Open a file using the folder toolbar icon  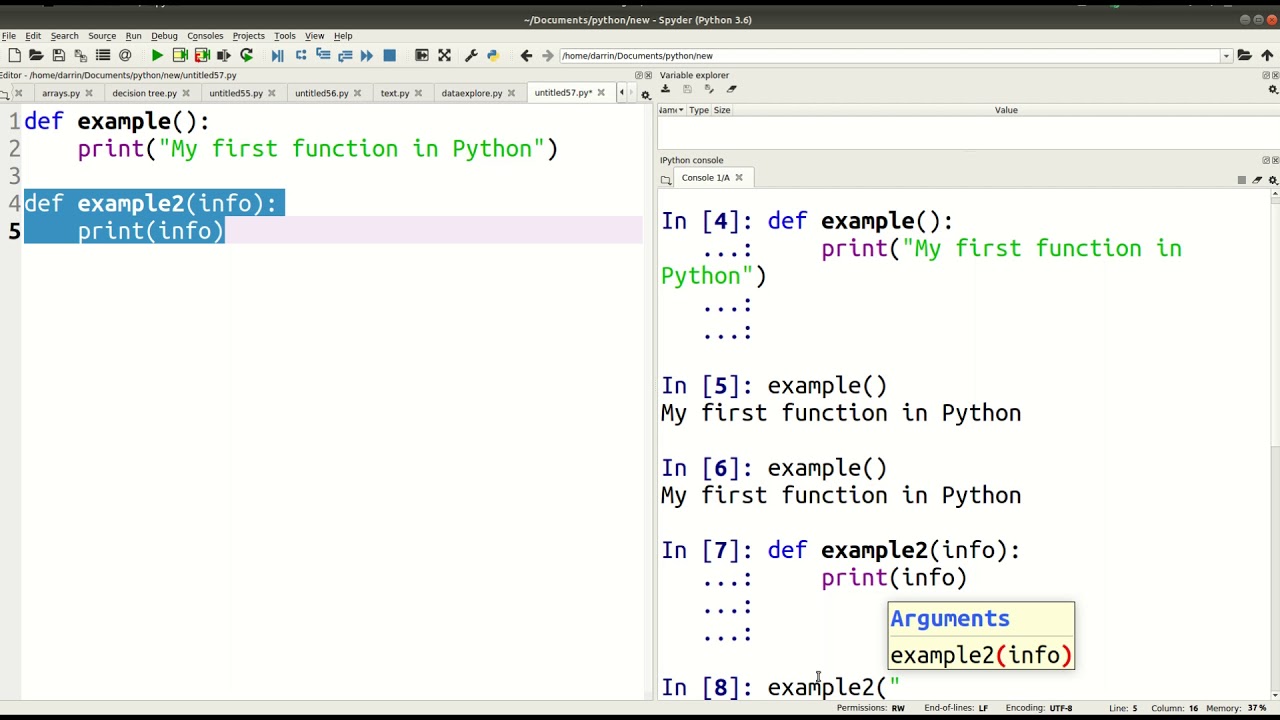[x=36, y=56]
